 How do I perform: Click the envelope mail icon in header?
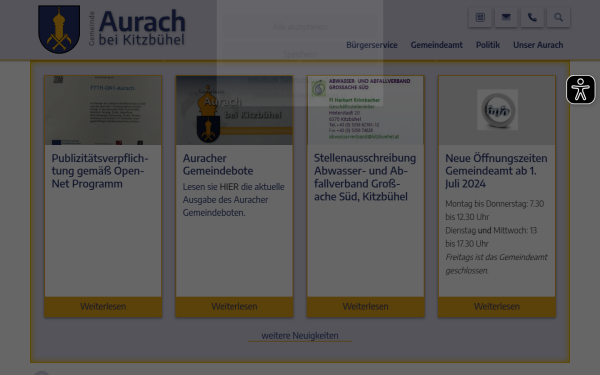click(x=506, y=17)
